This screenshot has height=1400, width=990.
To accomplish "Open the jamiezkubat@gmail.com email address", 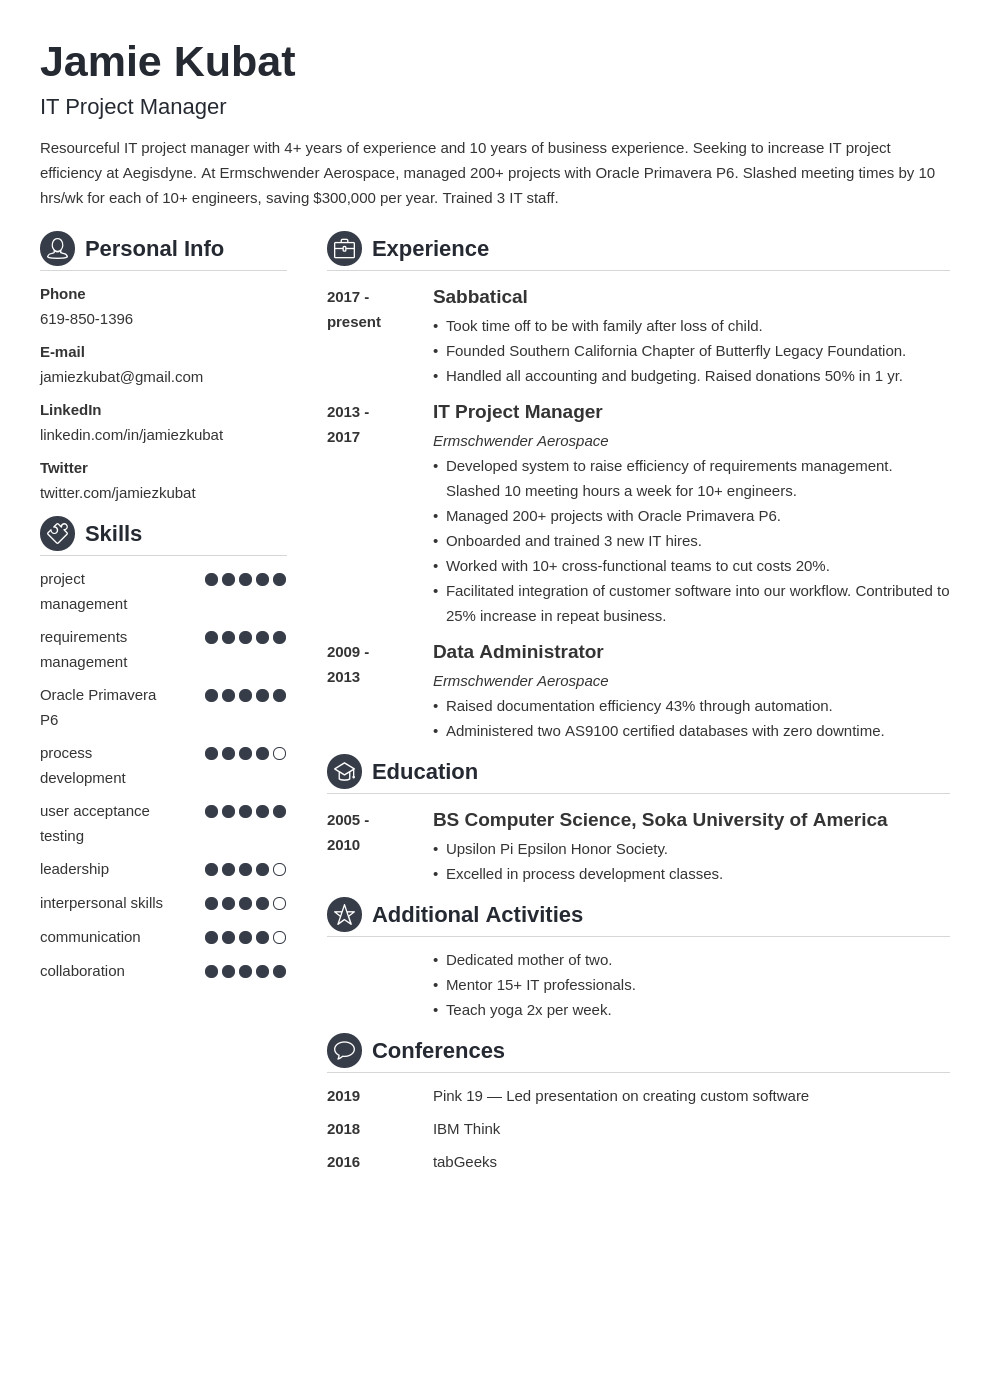I will [121, 377].
